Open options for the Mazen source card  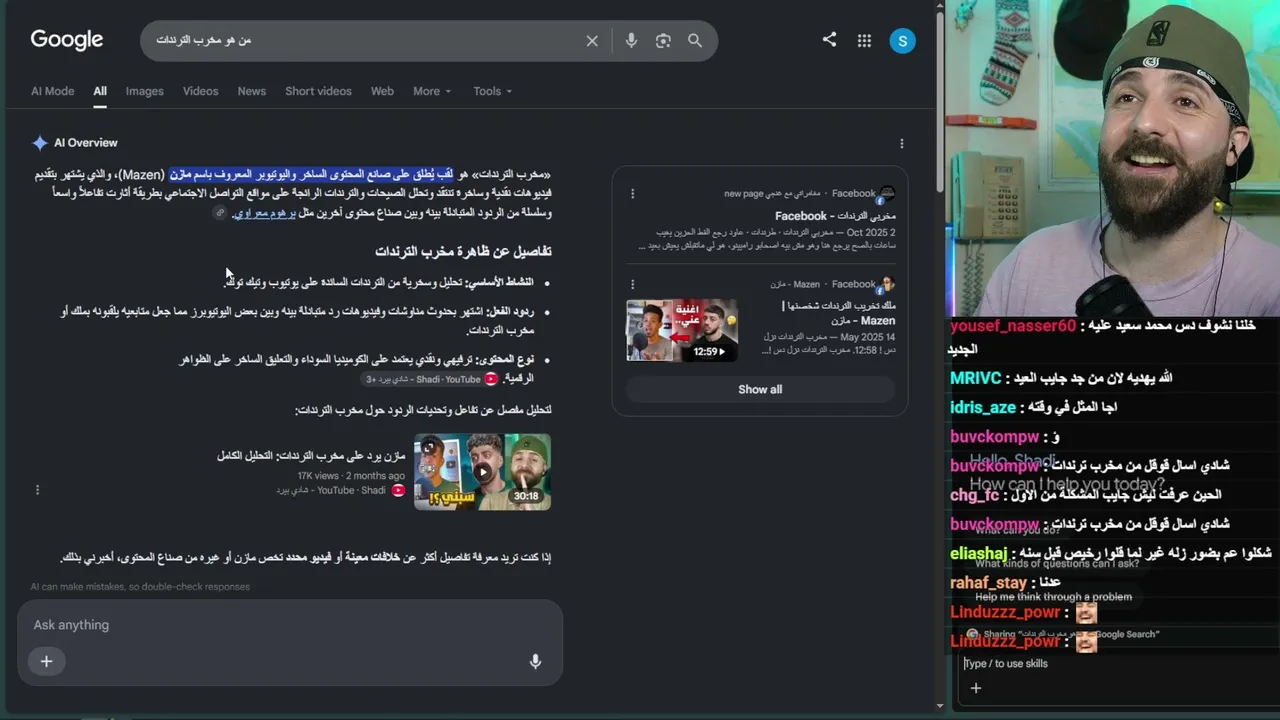(x=632, y=284)
